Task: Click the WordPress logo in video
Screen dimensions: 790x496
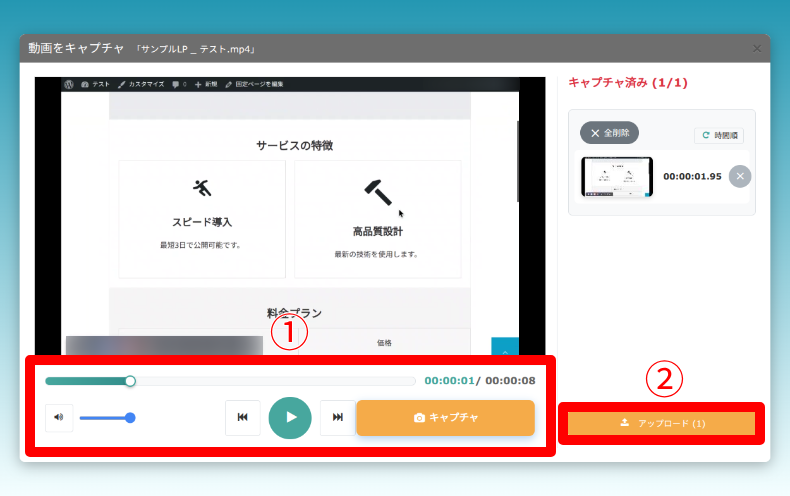Action: click(69, 84)
